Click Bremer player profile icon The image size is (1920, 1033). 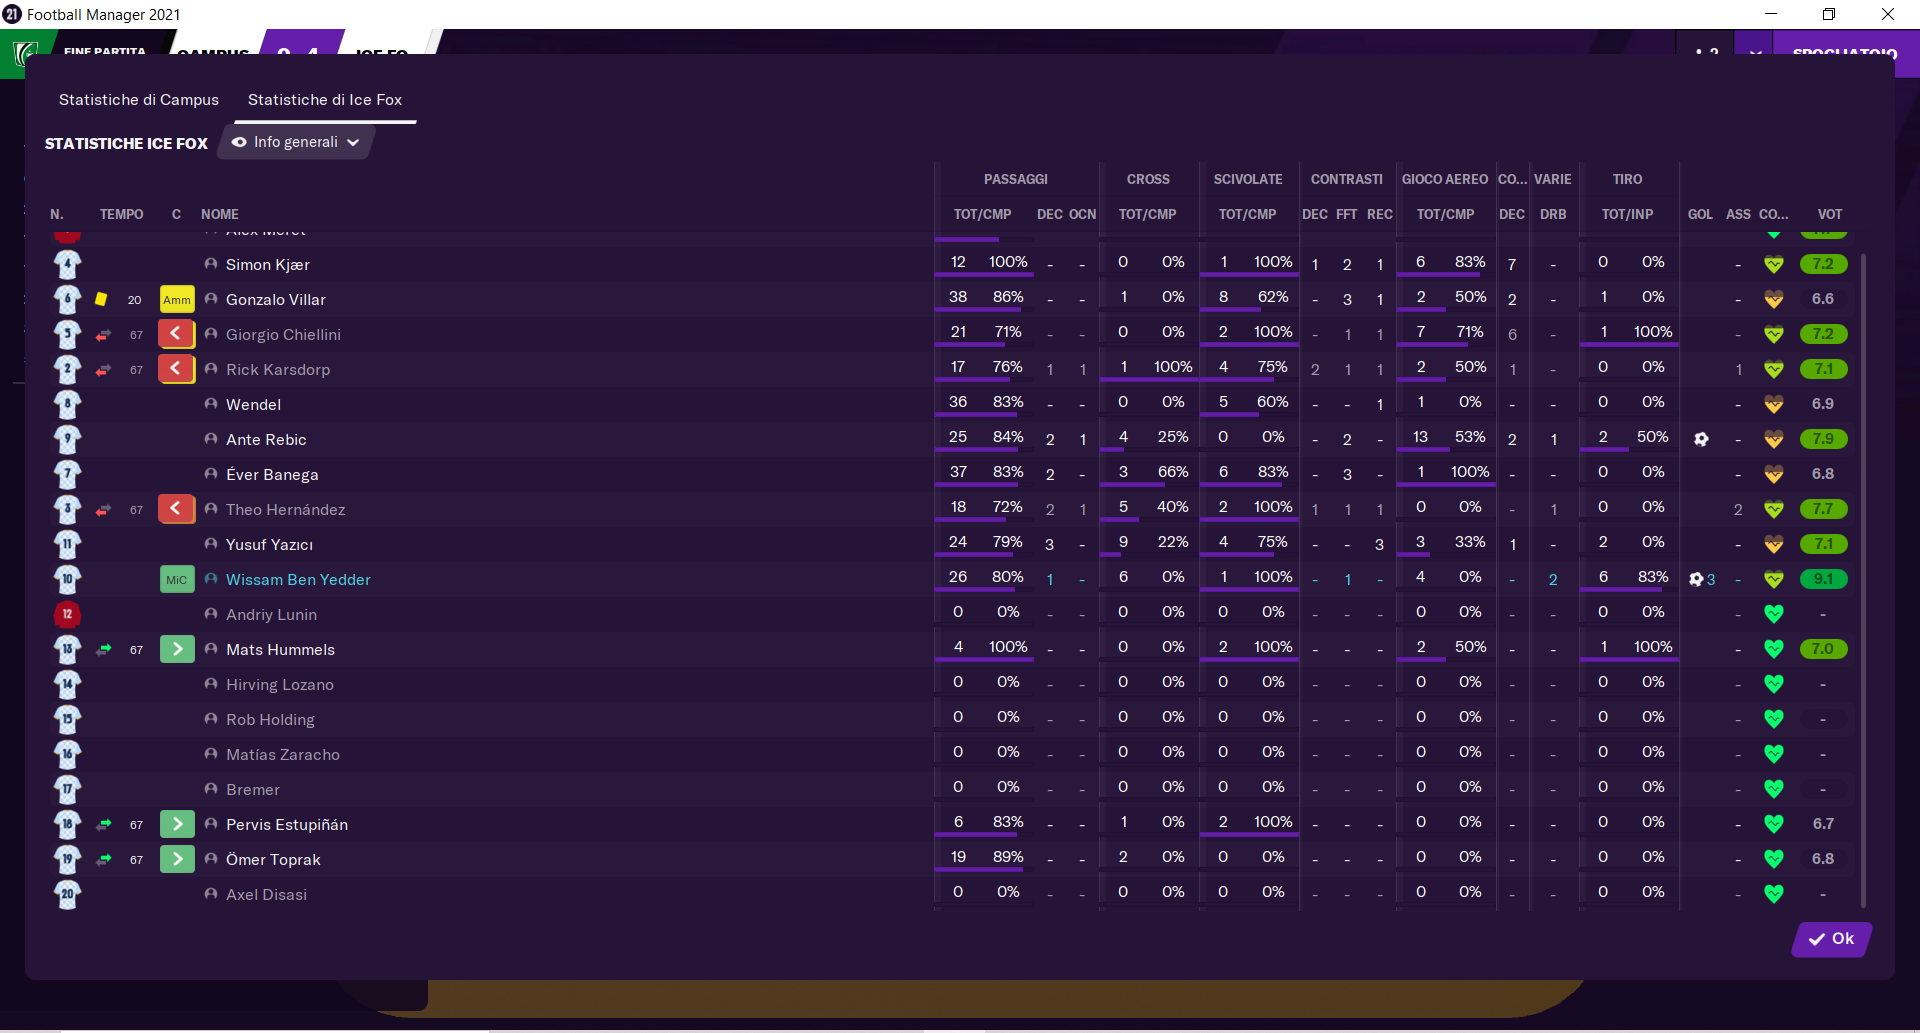coord(211,789)
